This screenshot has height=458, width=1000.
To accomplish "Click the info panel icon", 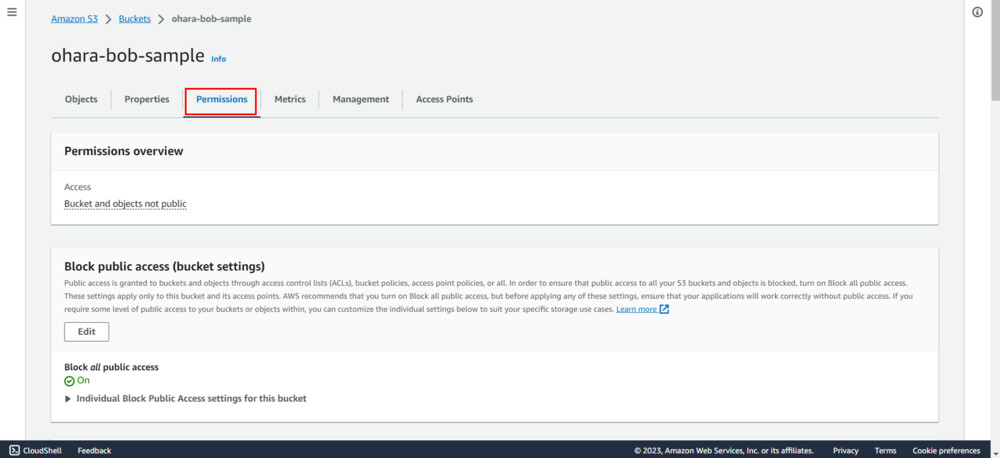I will (x=977, y=12).
